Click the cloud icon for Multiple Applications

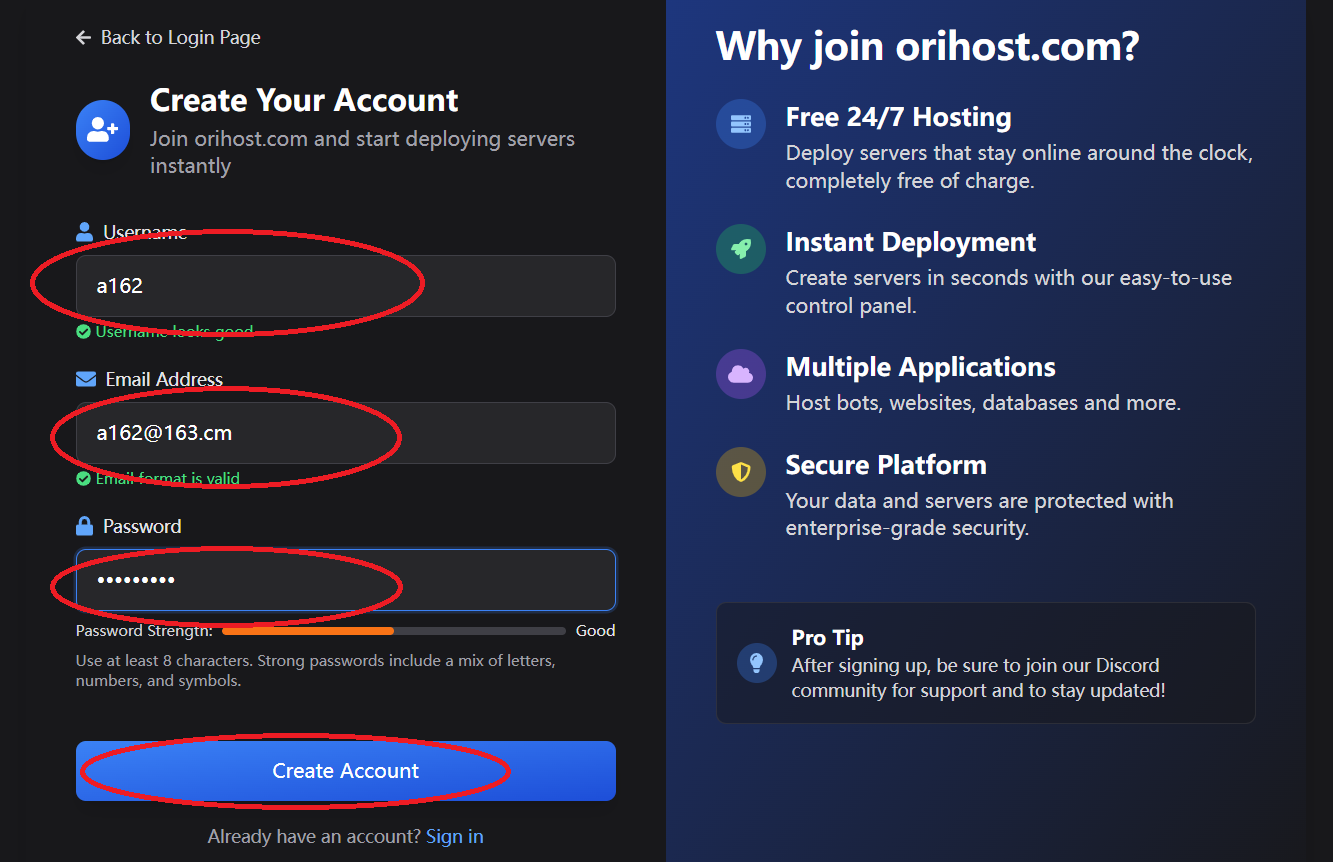741,374
